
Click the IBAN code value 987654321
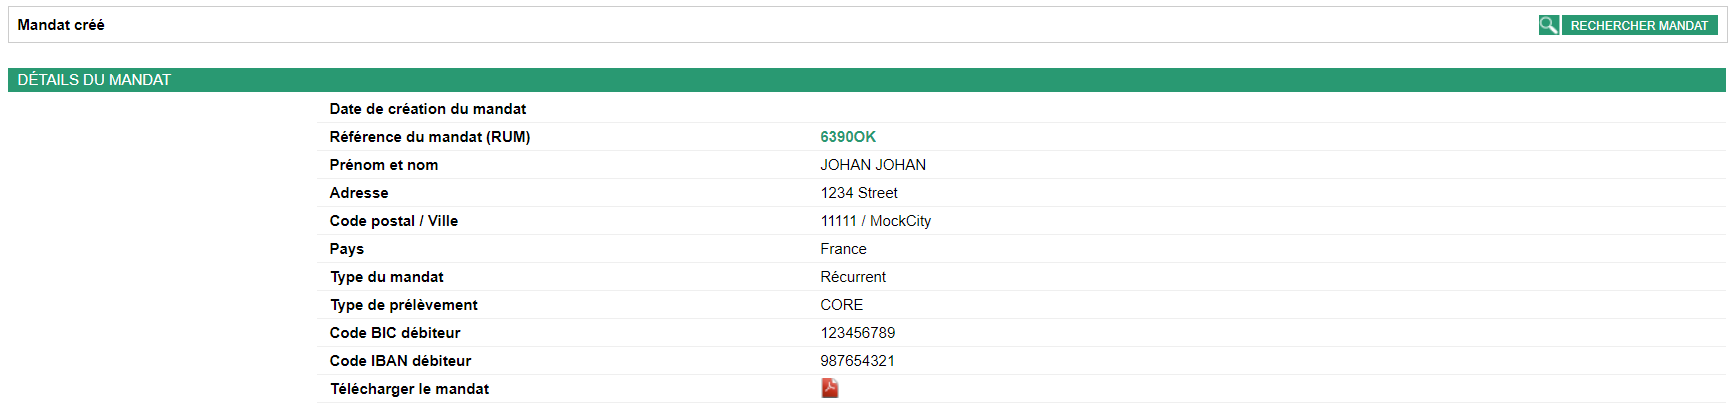pos(858,361)
